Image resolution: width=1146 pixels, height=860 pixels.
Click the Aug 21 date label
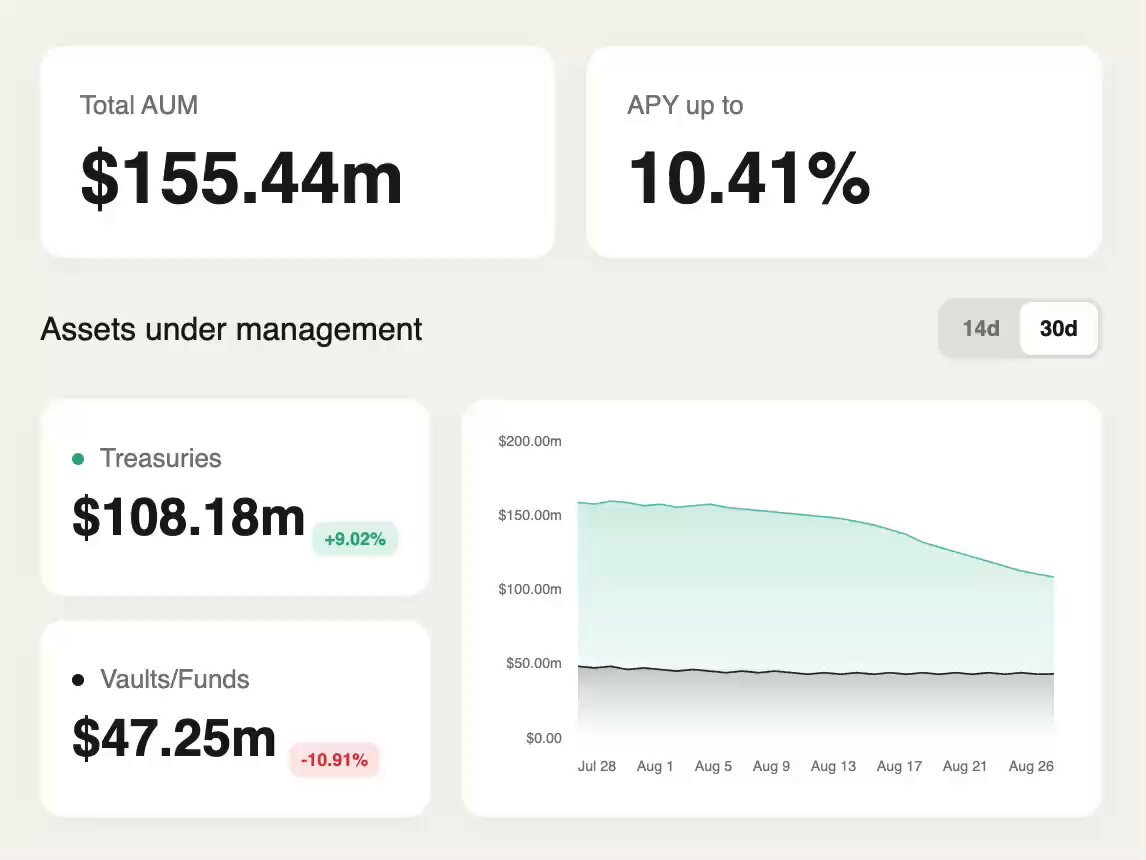point(965,766)
